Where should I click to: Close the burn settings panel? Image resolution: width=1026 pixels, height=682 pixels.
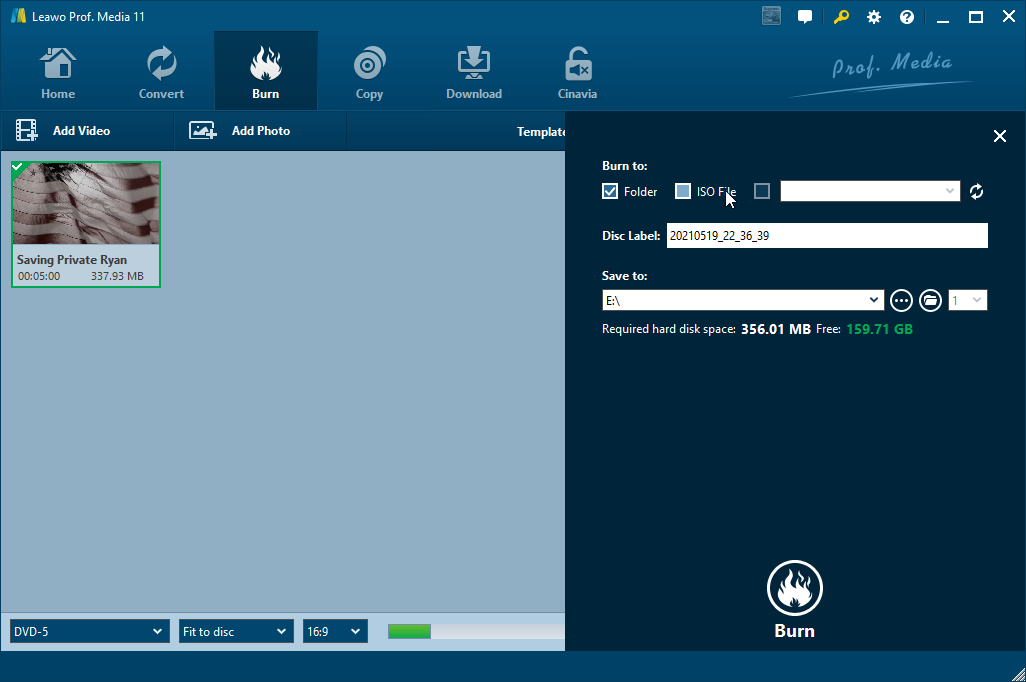click(1000, 136)
